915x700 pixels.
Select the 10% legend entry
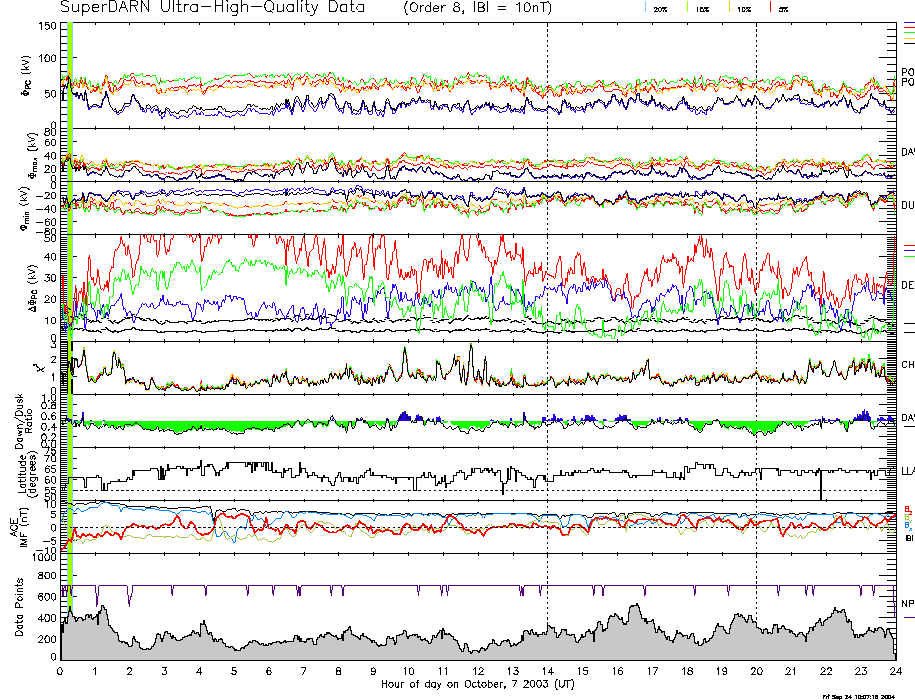pos(743,8)
